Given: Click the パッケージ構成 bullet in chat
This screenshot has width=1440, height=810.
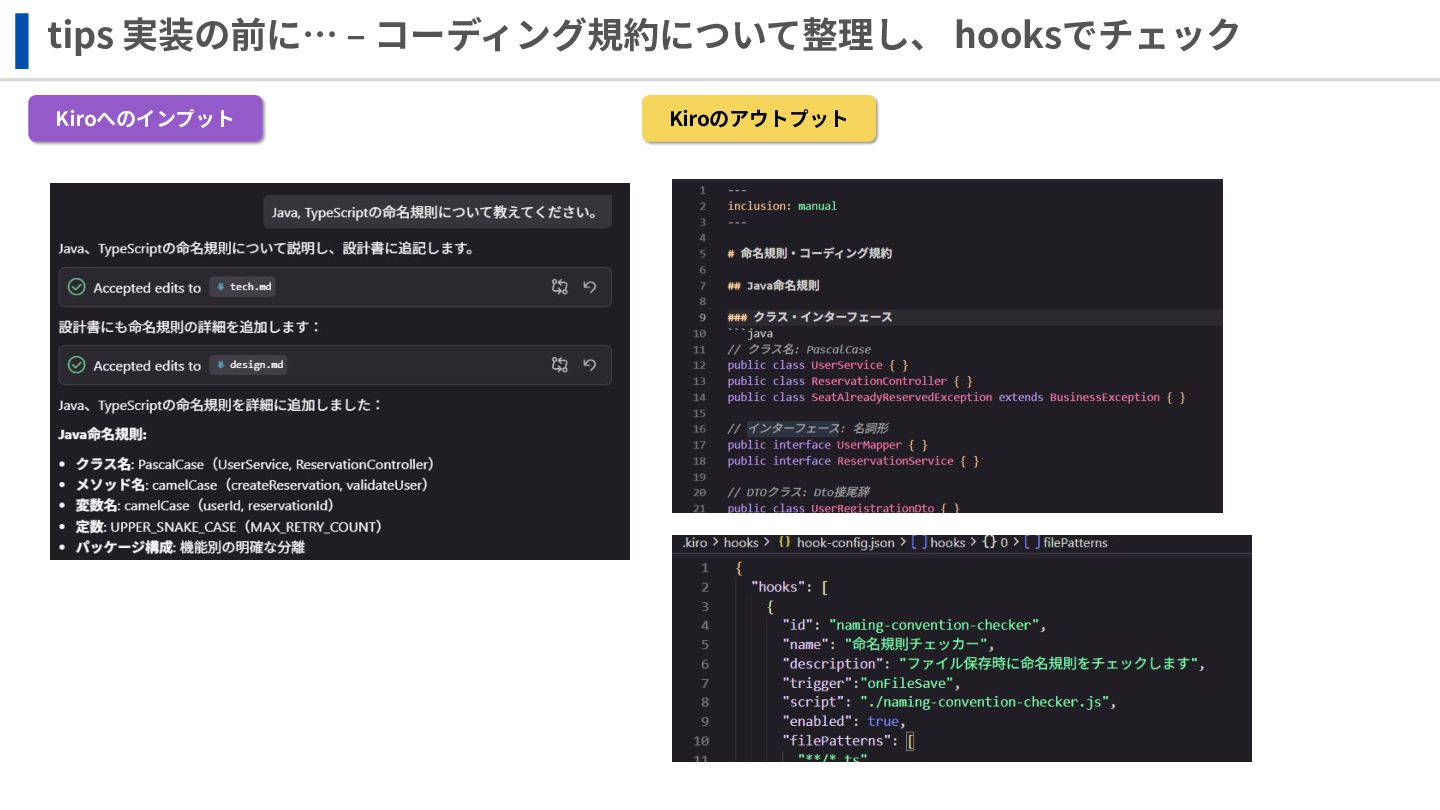Looking at the screenshot, I should coord(191,548).
